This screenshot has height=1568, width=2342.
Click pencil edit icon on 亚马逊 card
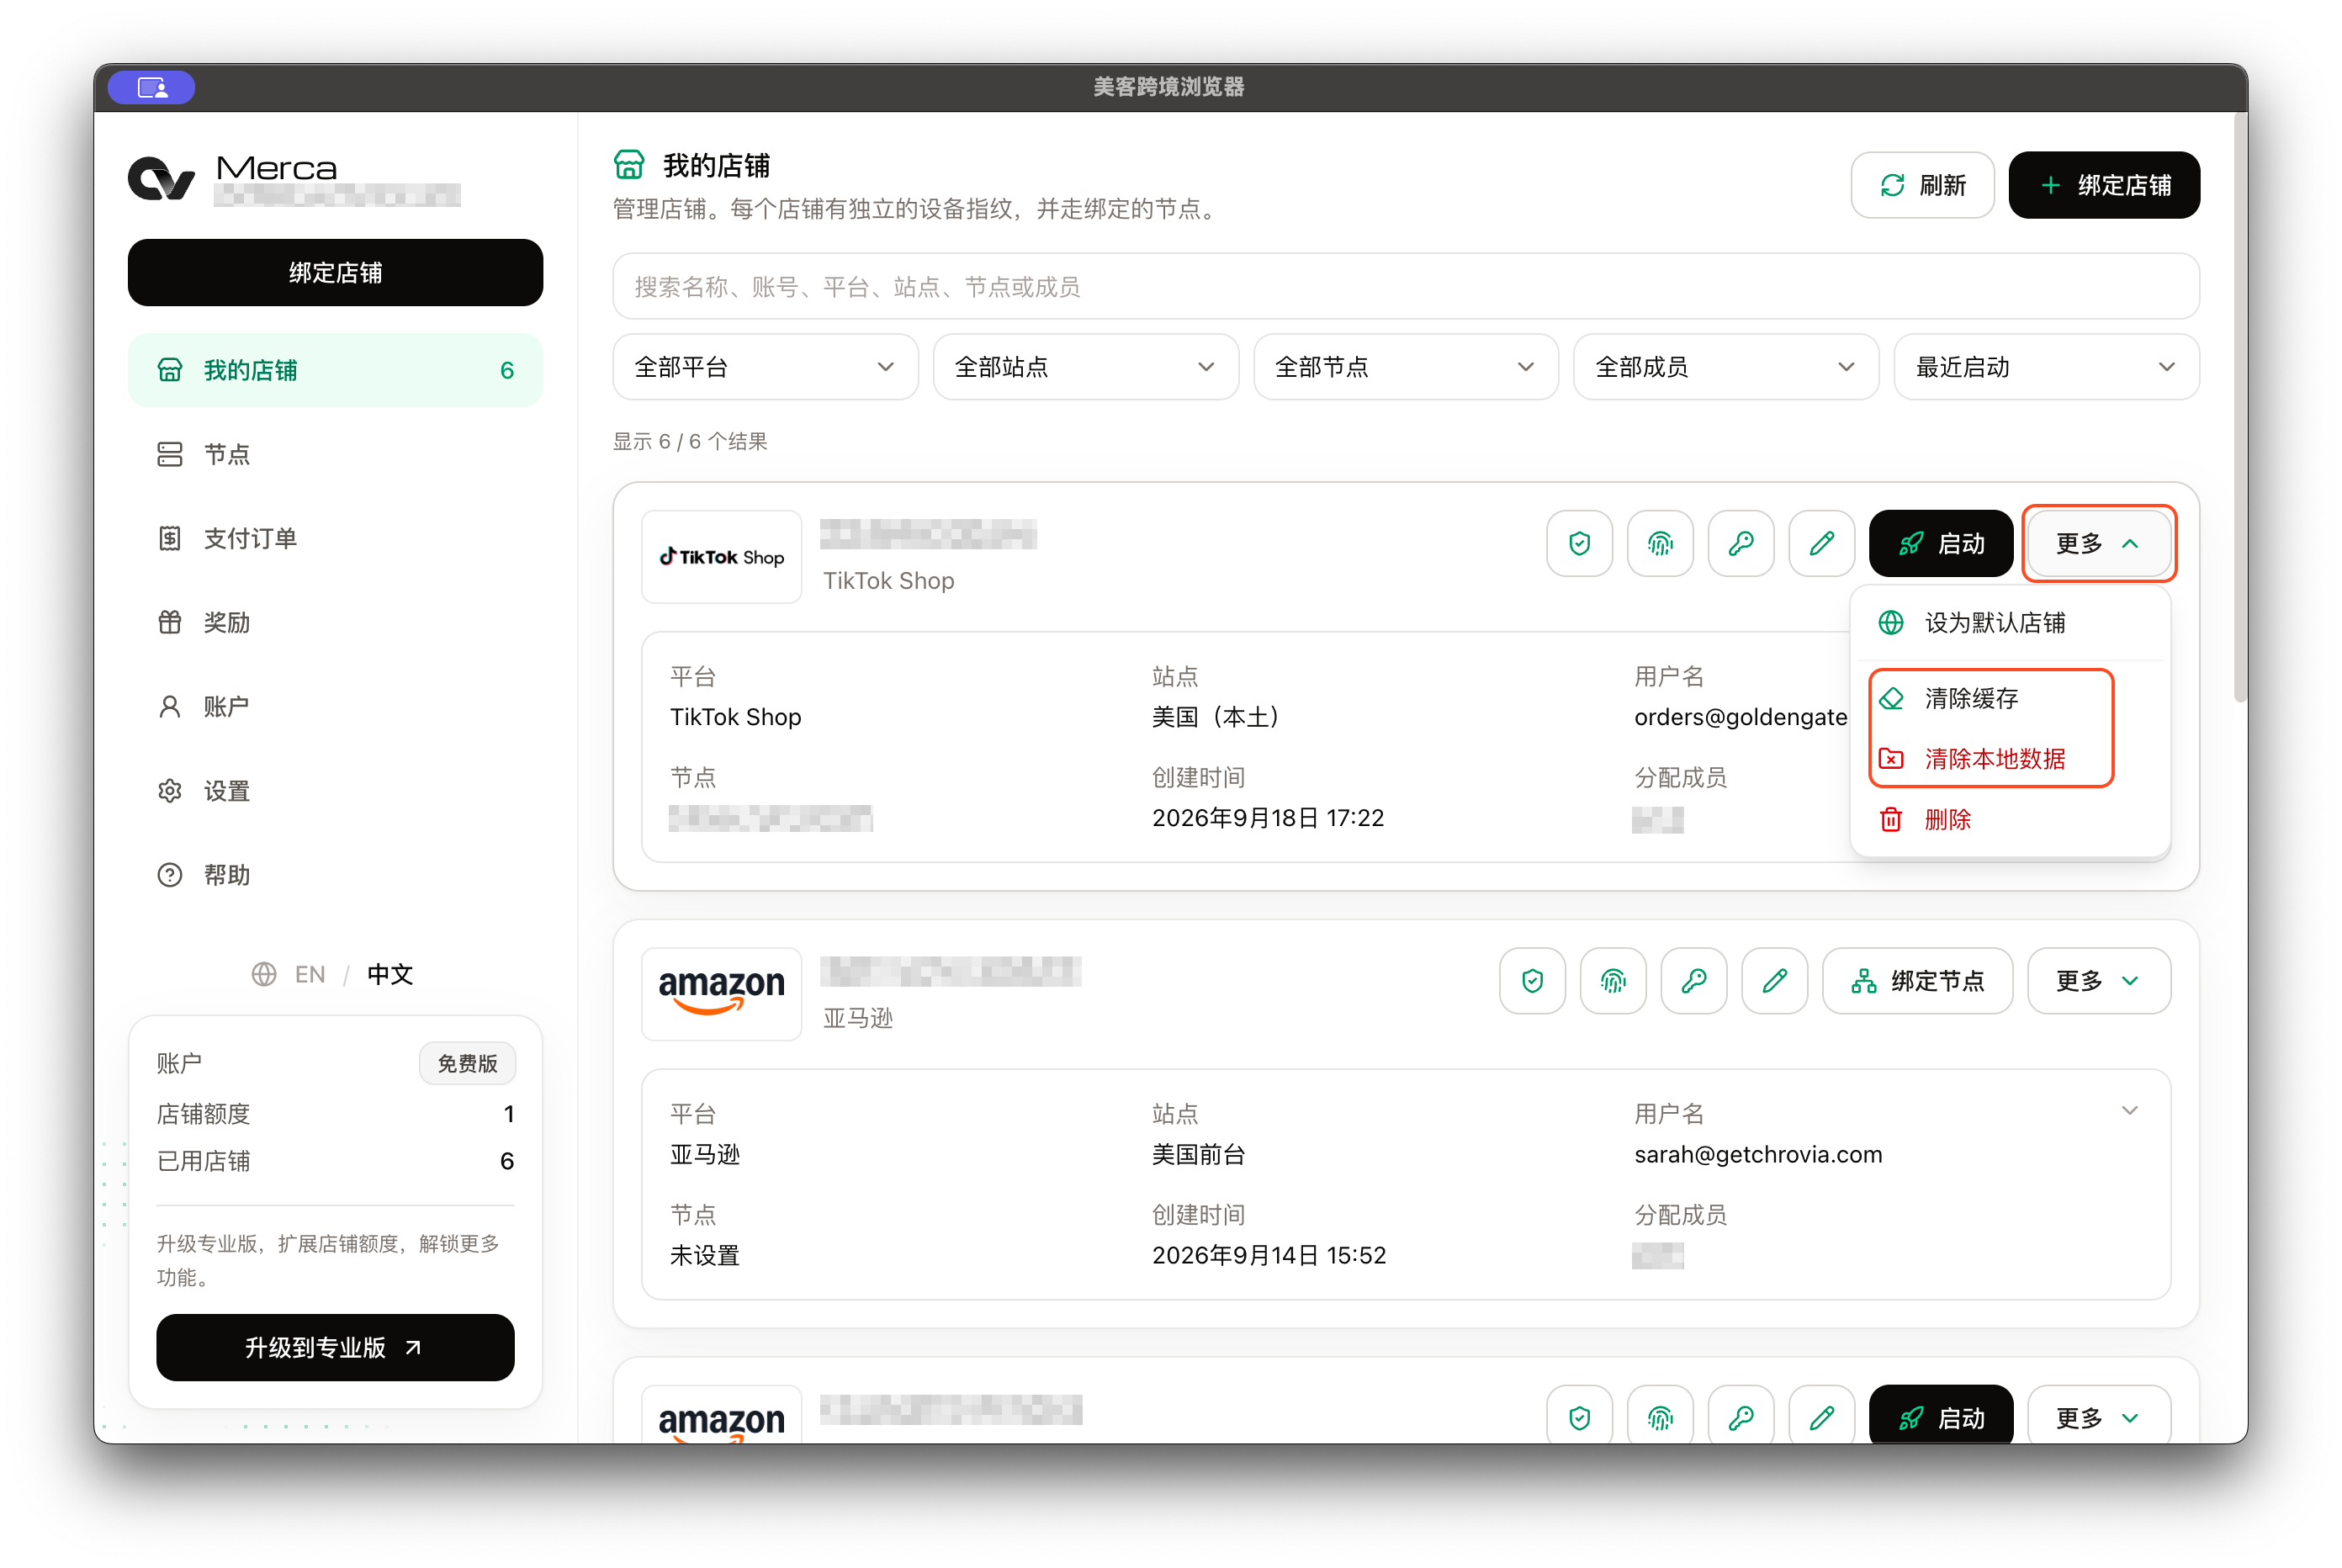point(1775,981)
